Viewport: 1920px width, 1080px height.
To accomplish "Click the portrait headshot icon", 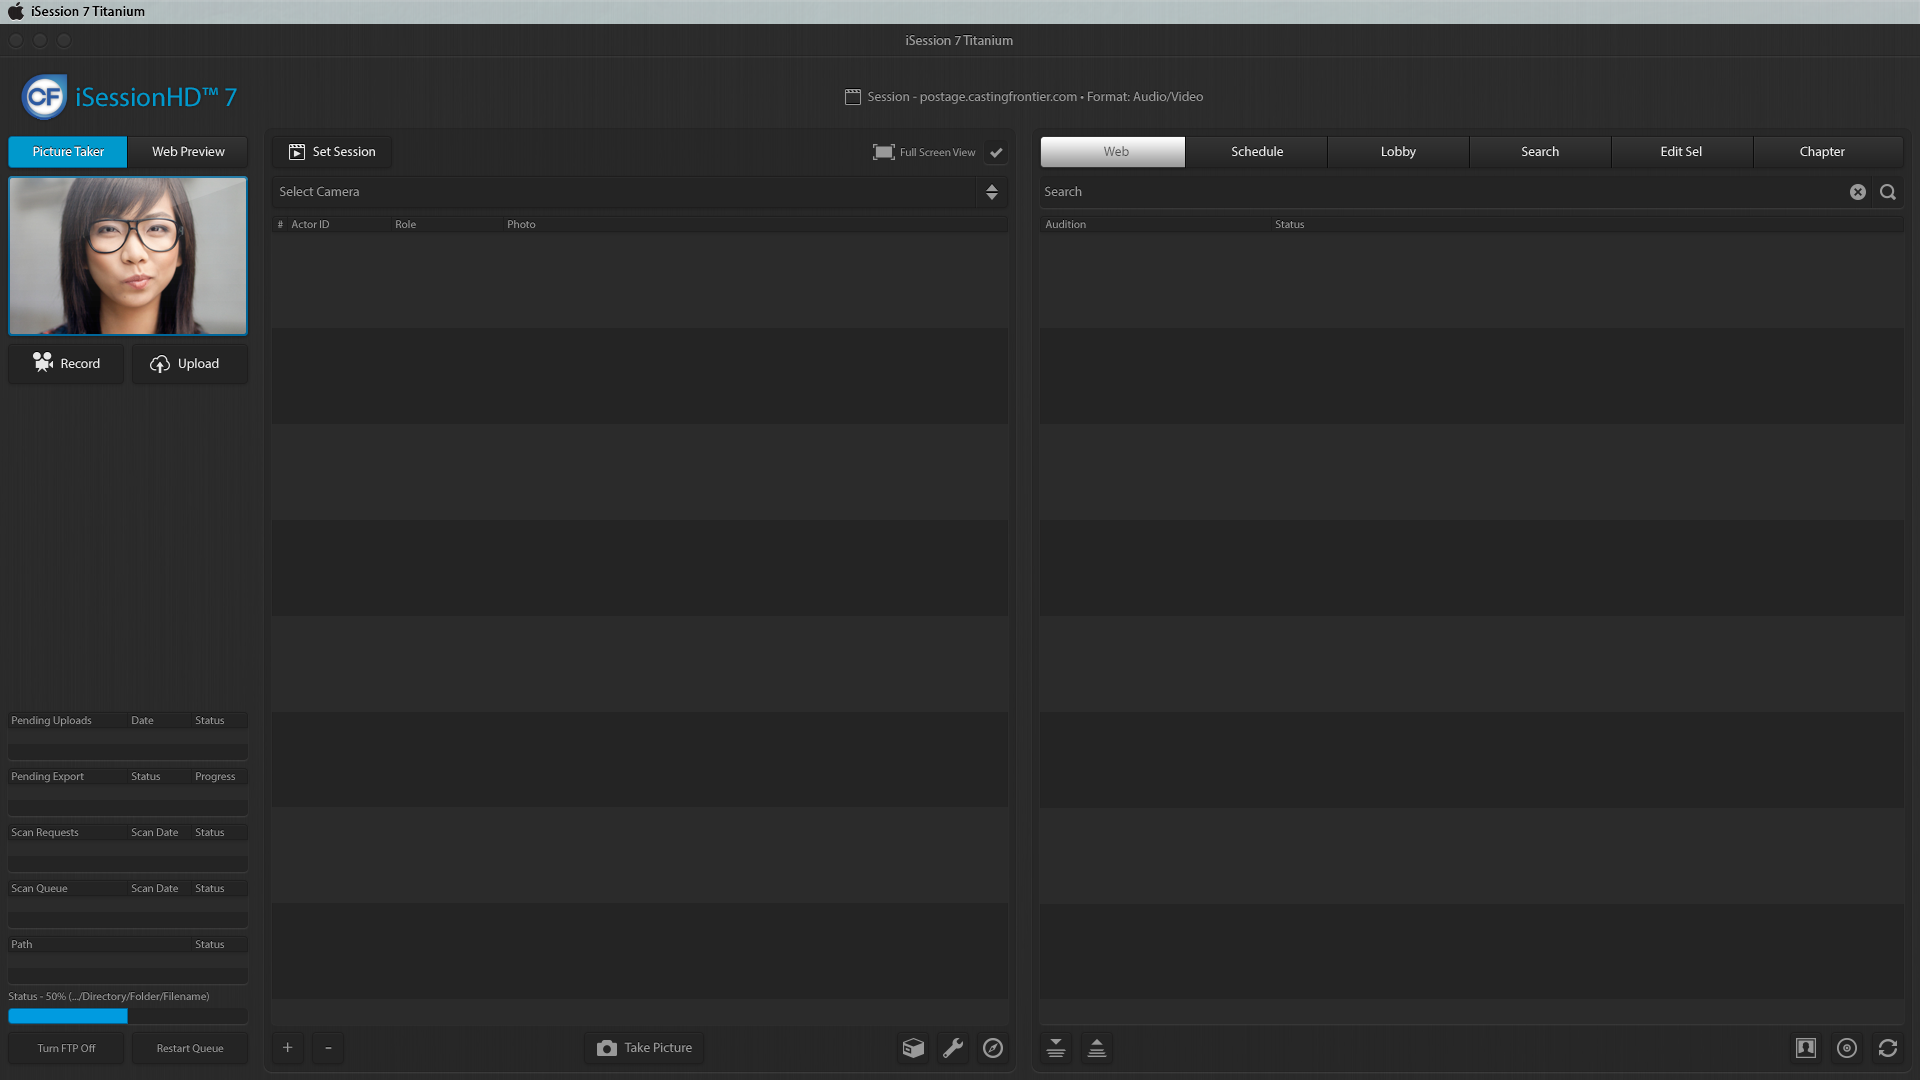I will [1805, 1048].
